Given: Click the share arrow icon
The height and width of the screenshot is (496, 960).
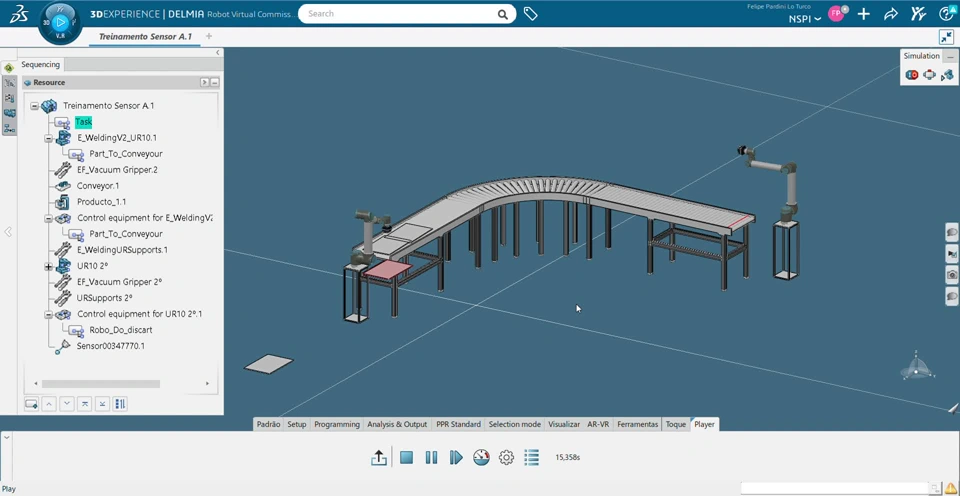Looking at the screenshot, I should tap(890, 14).
